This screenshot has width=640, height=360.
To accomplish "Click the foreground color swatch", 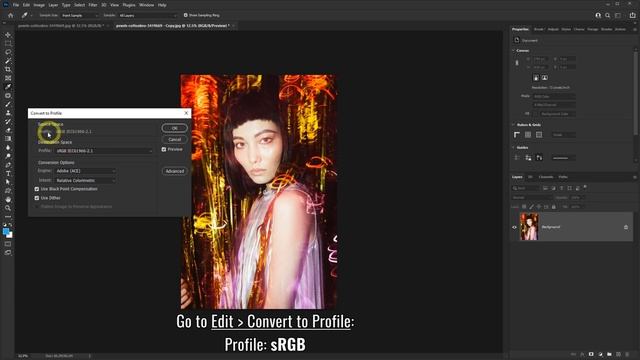I will [6, 232].
